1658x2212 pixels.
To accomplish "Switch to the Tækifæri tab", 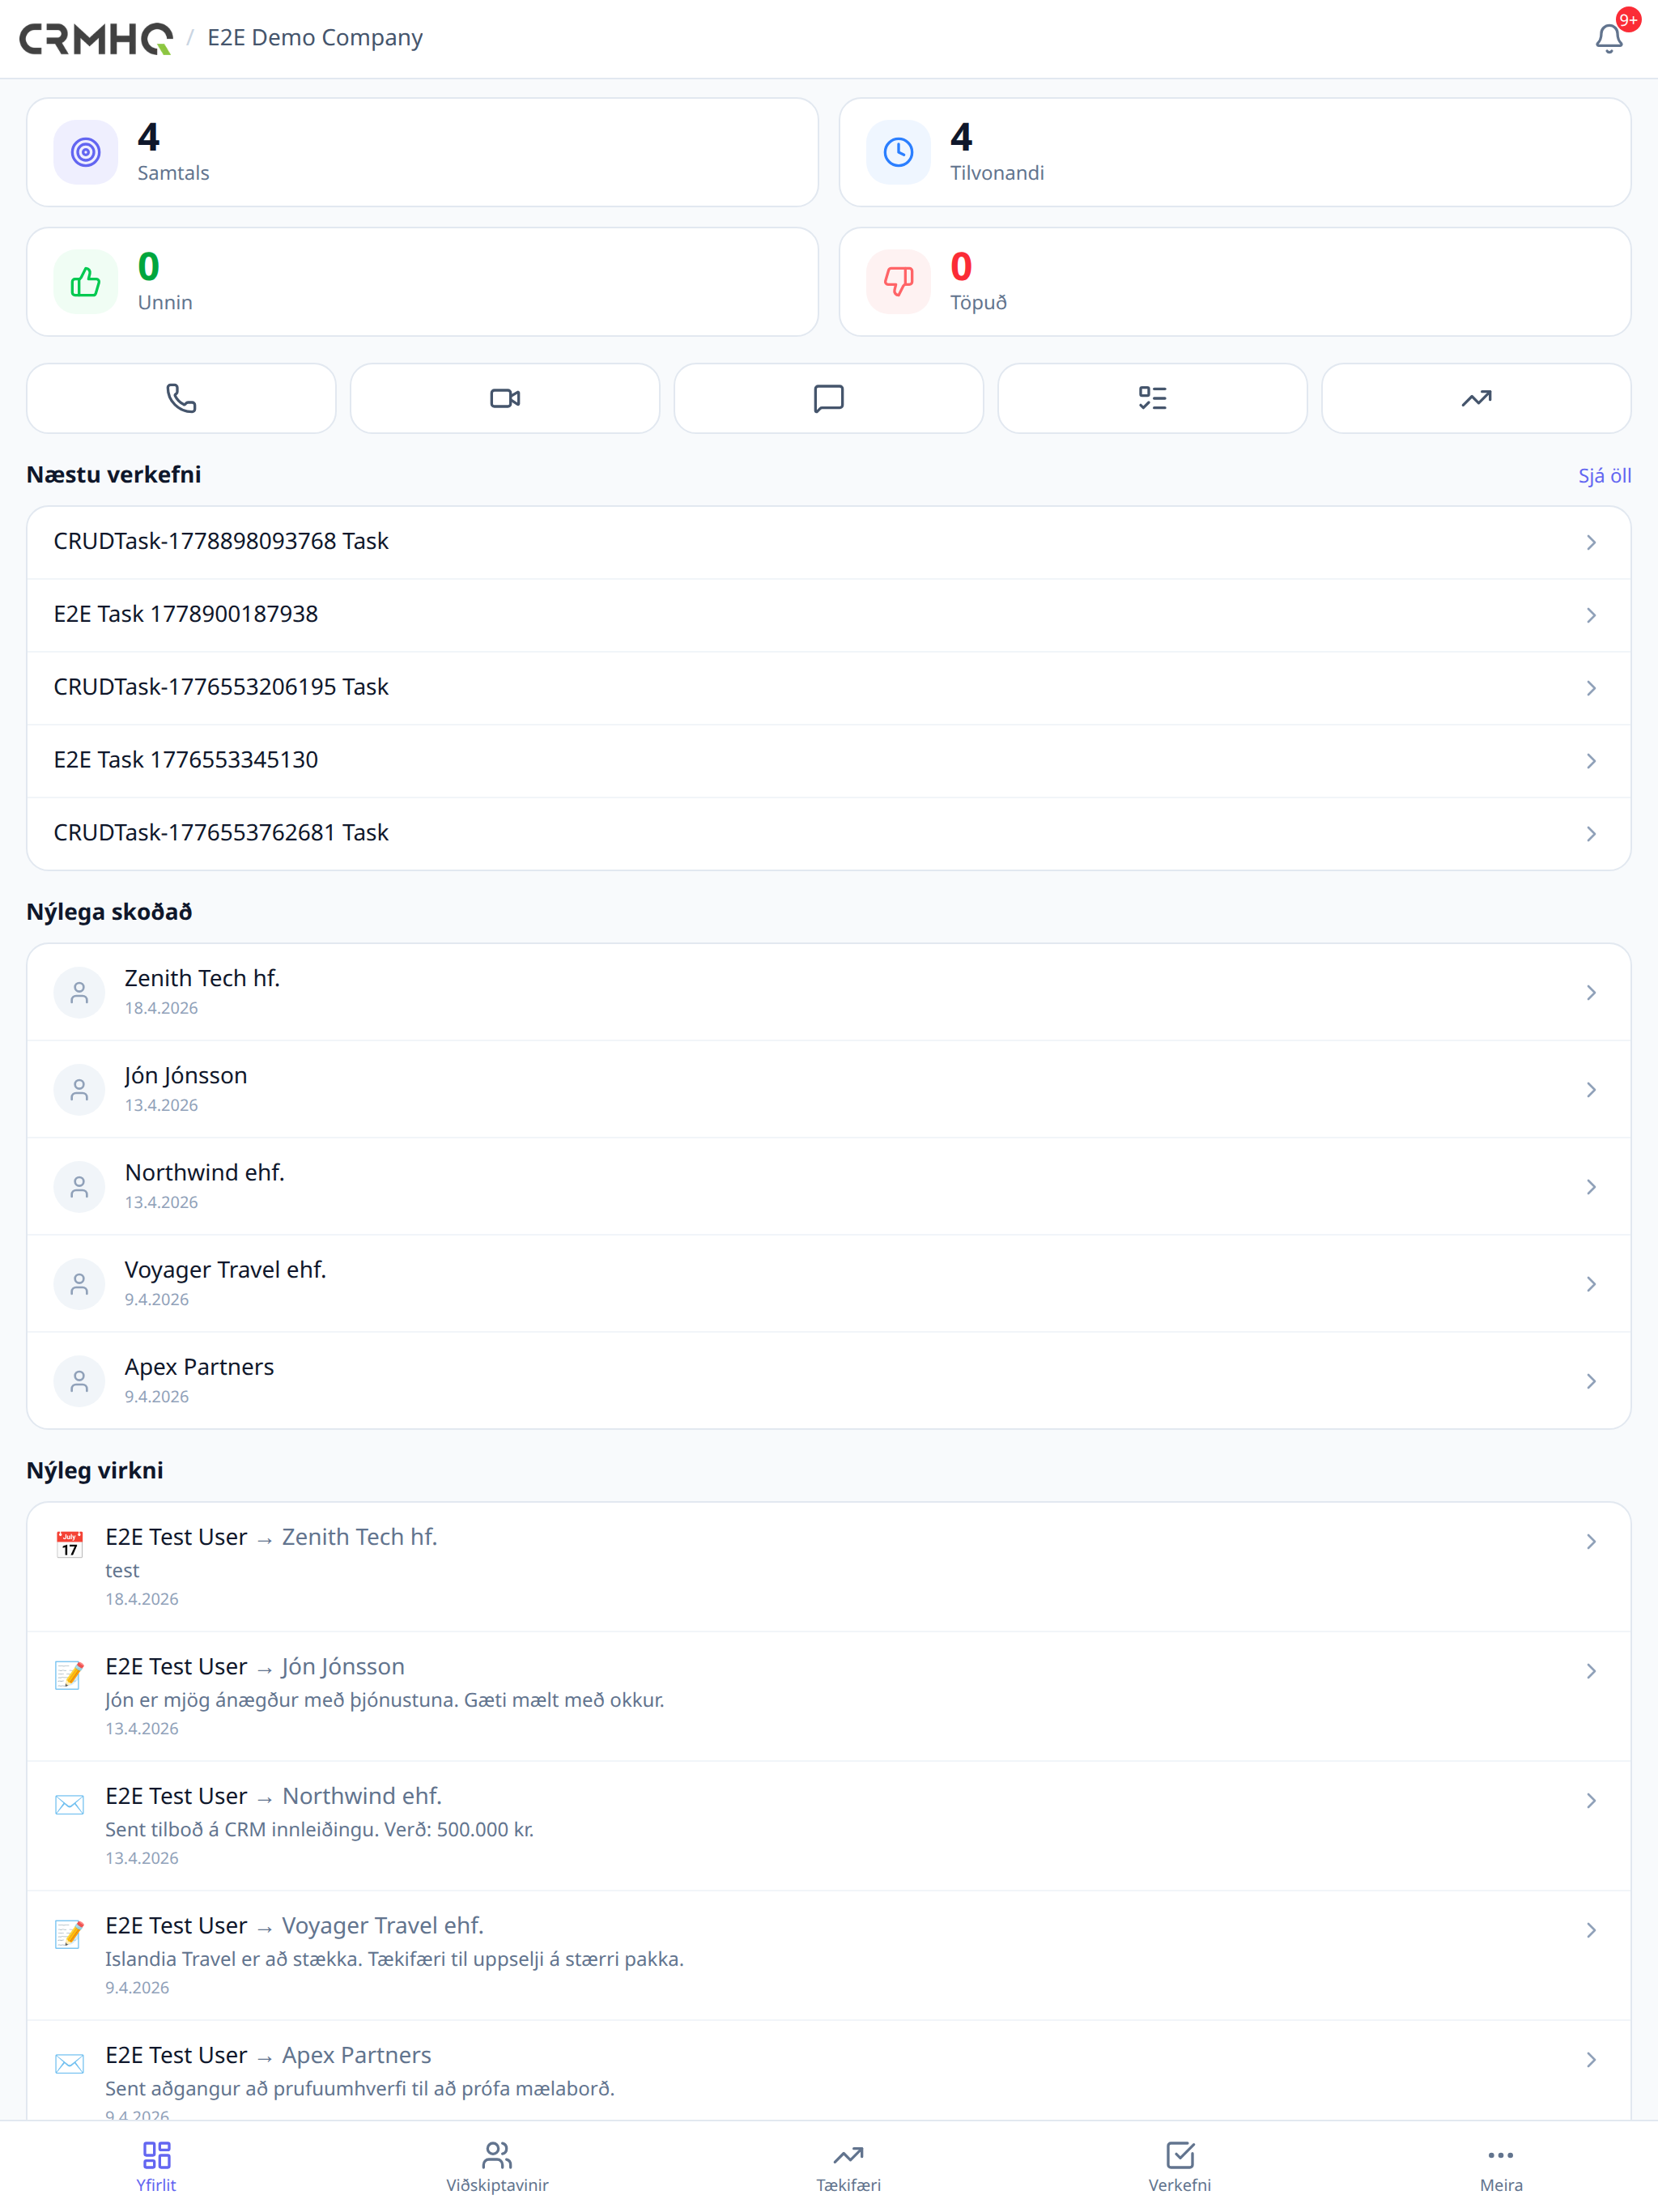I will (x=848, y=2167).
